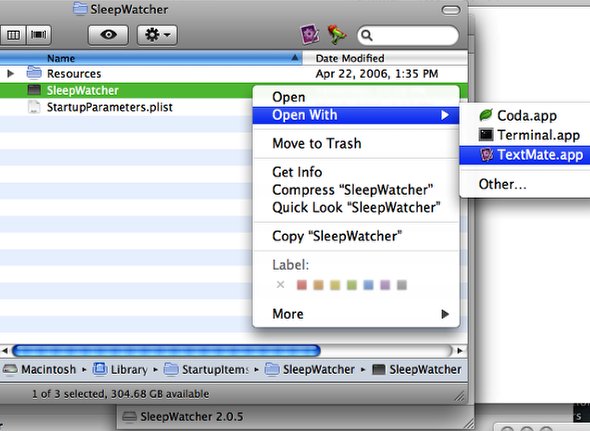
Task: Click the TextMate app icon in submenu
Action: tap(486, 154)
